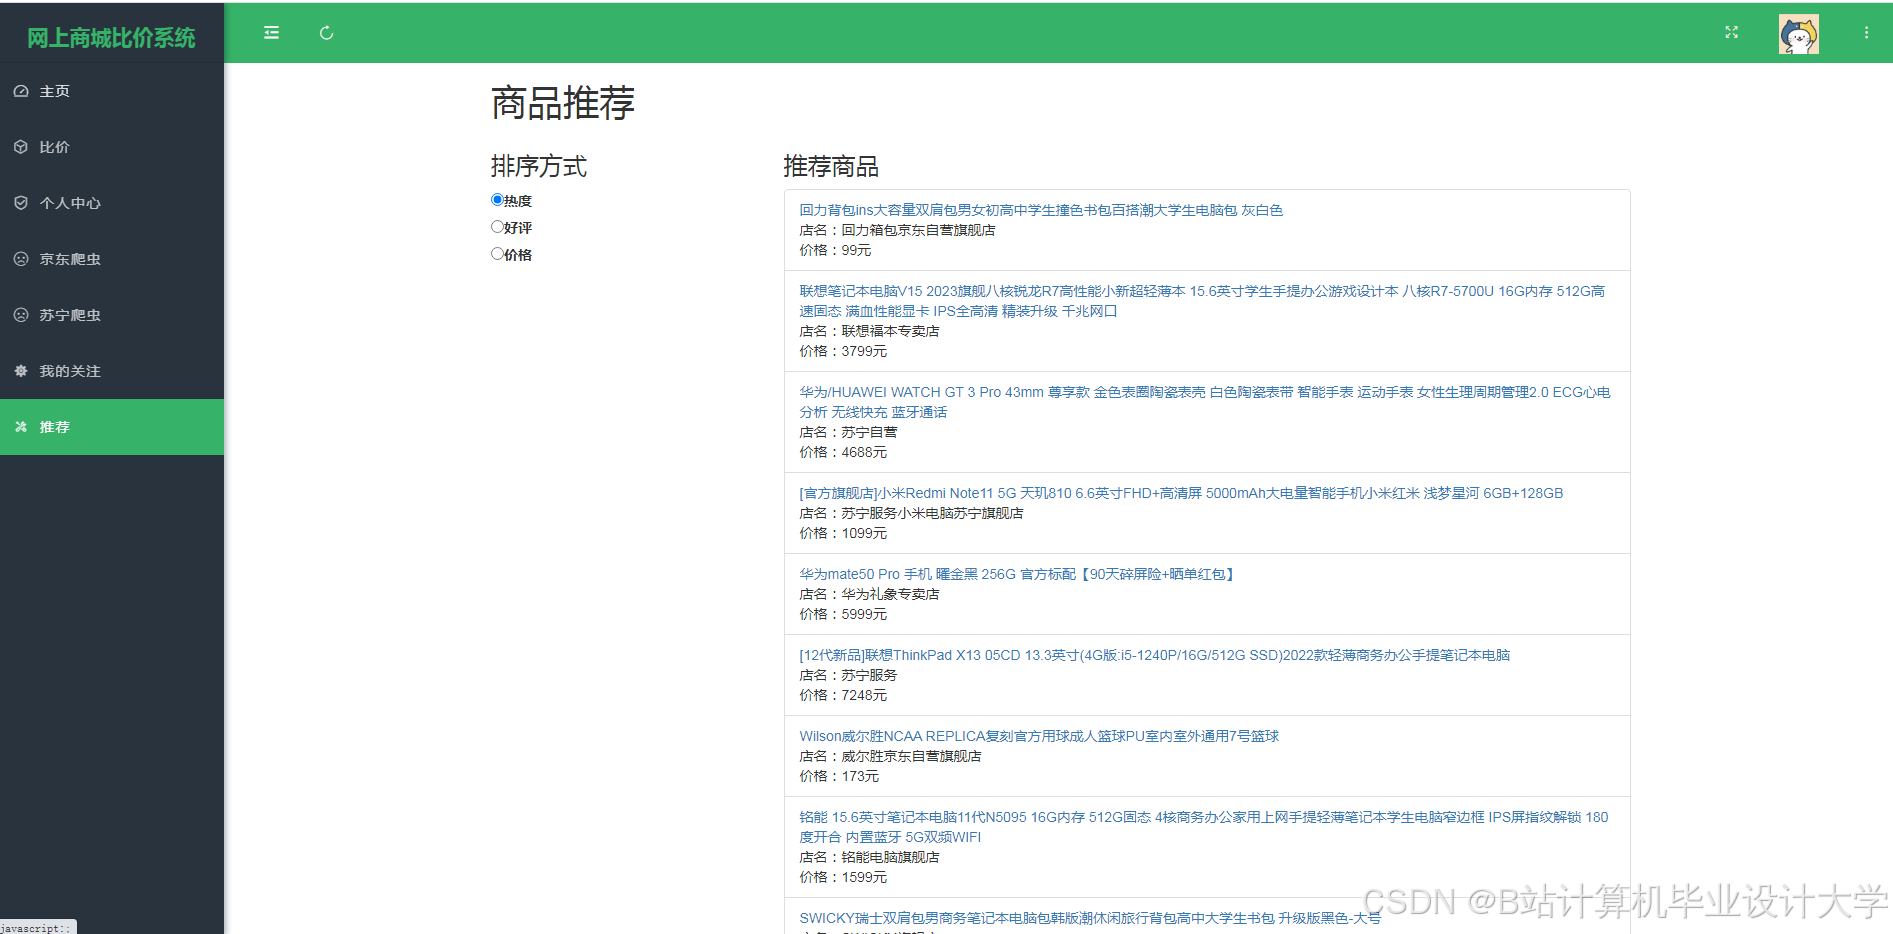Open the 华为/HUAWEI WATCH GT 3 Pro link
Screen dimensions: 1893x934
click(x=1205, y=402)
